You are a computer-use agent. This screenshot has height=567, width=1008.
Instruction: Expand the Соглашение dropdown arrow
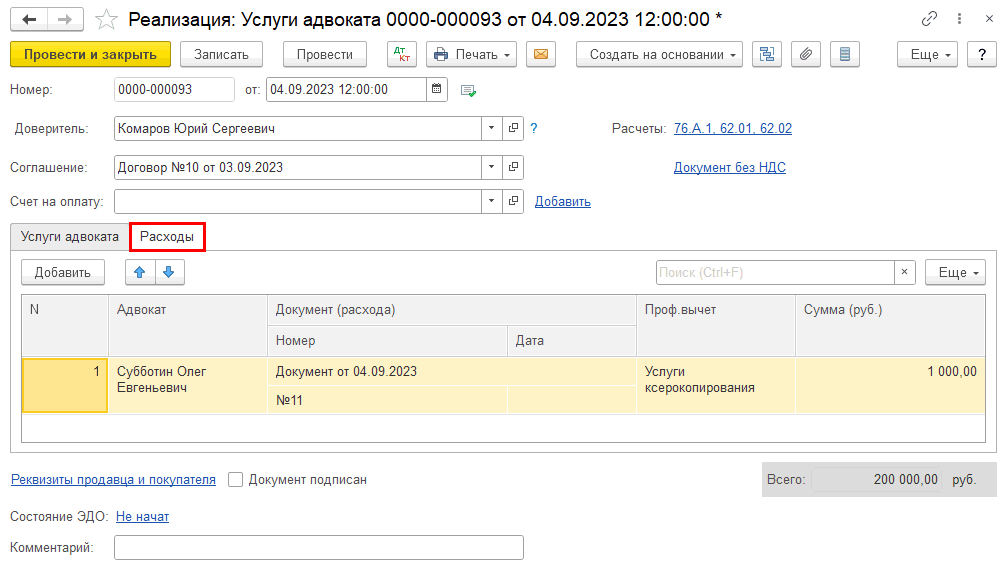[x=491, y=168]
